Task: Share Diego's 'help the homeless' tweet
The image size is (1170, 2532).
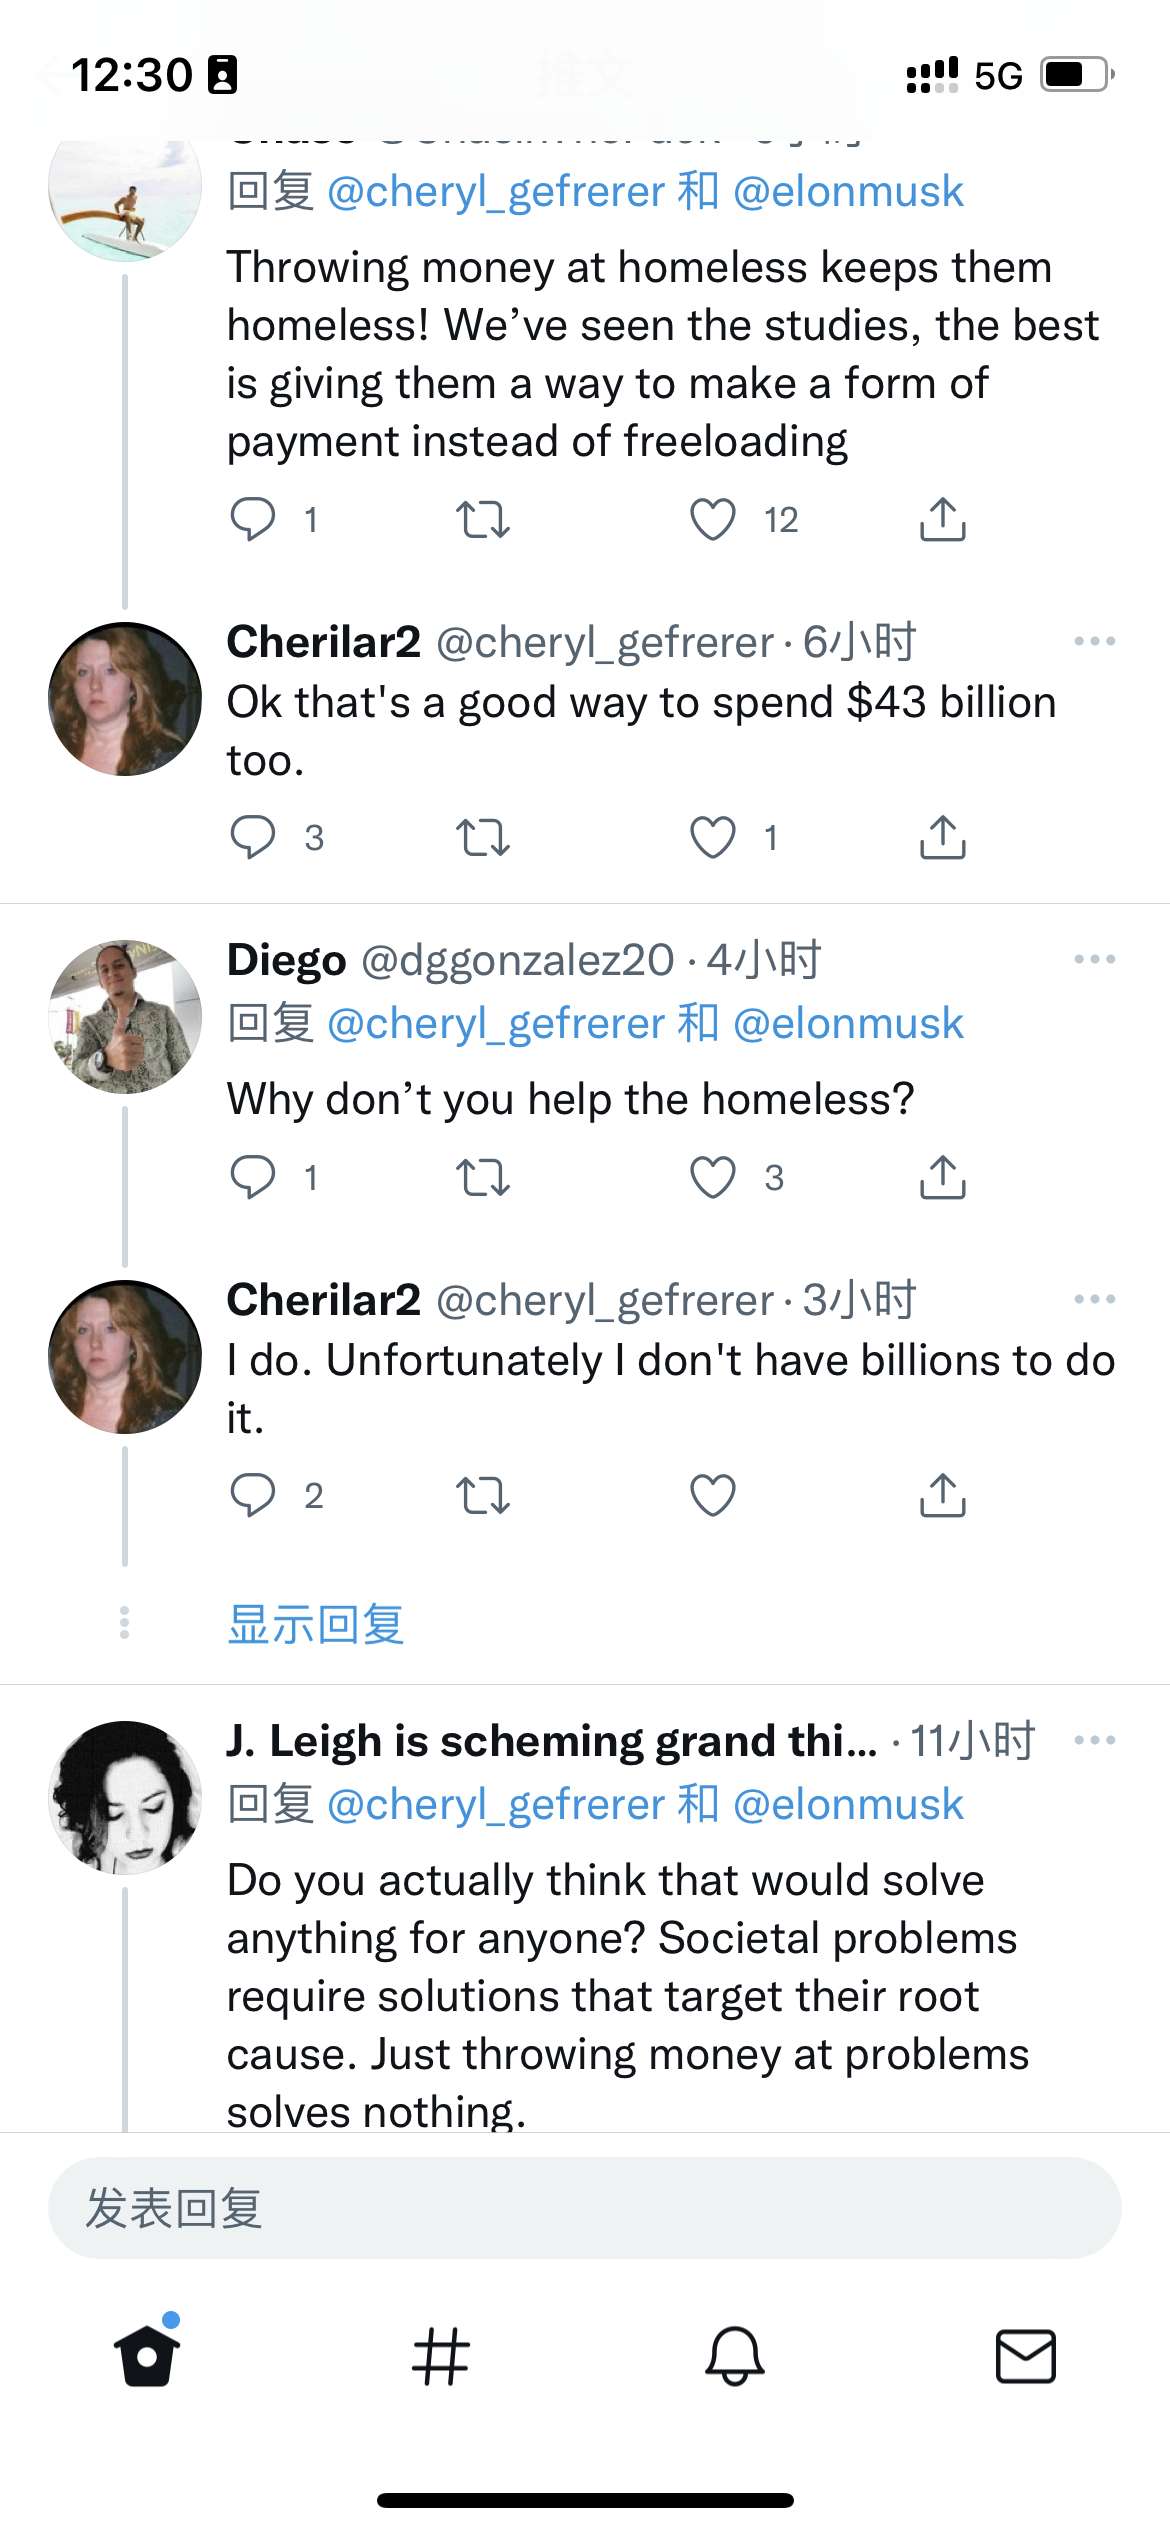Action: [x=942, y=1177]
